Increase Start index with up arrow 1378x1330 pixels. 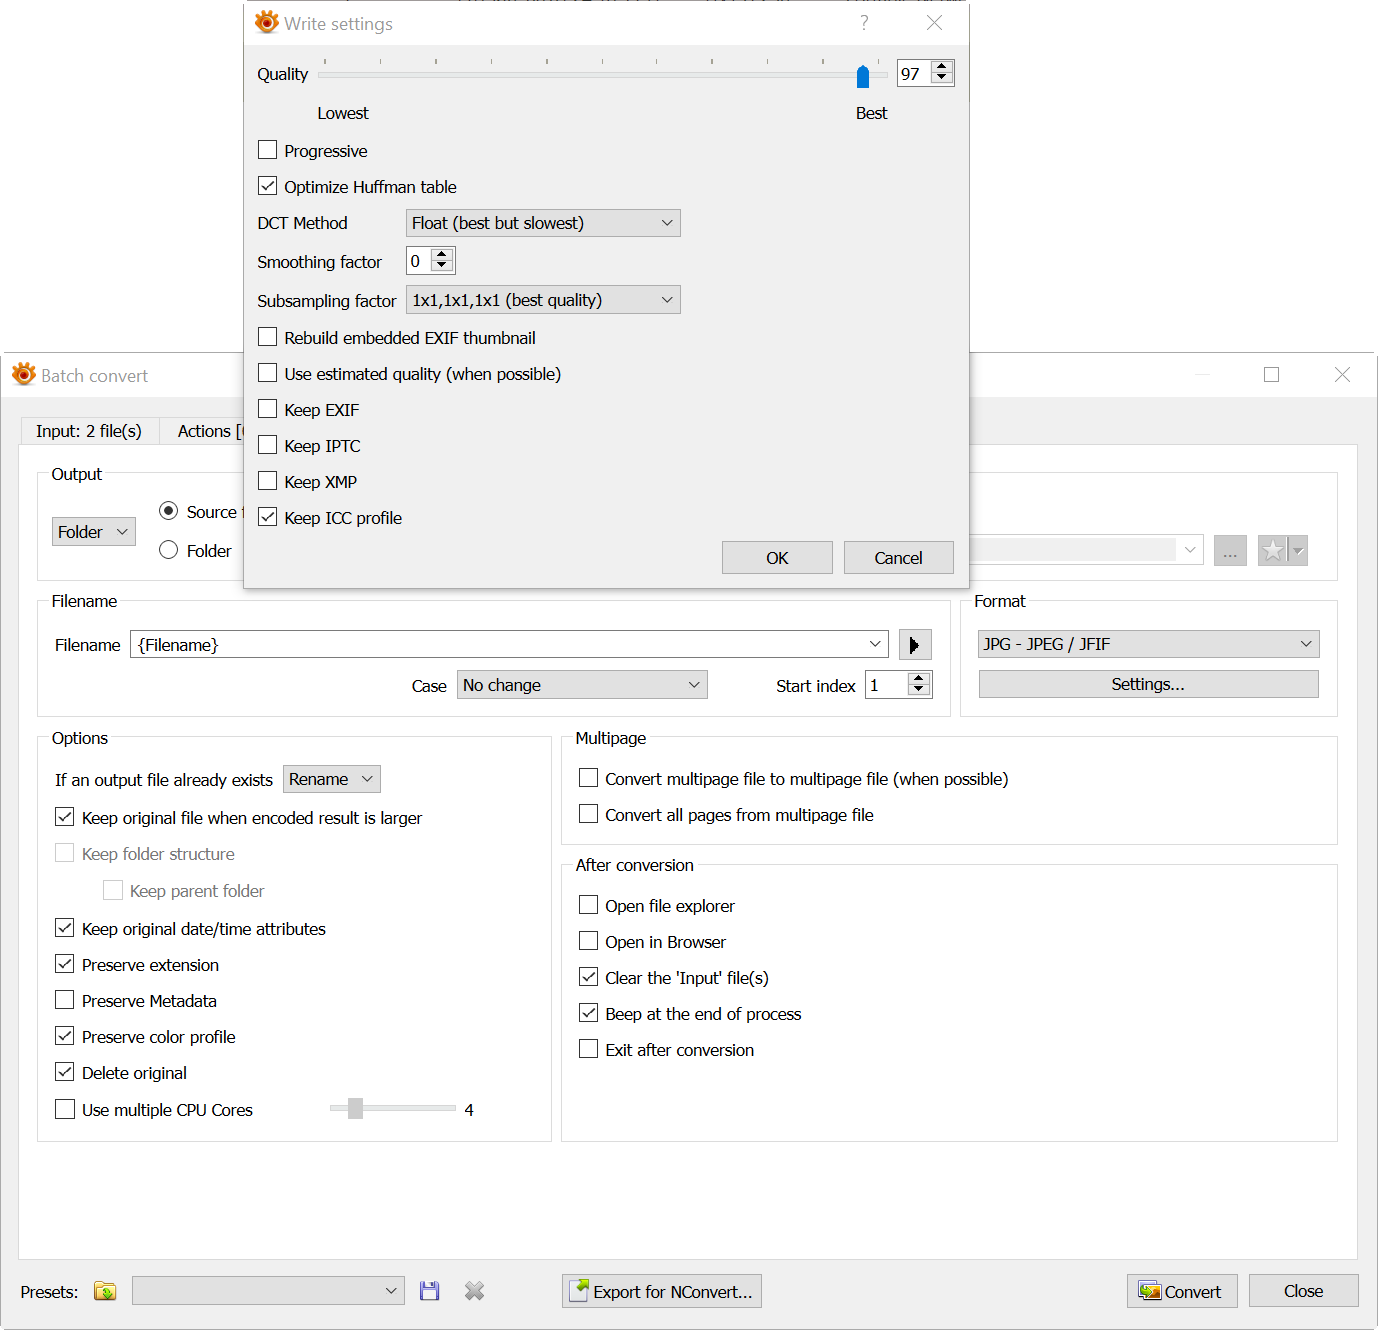920,678
